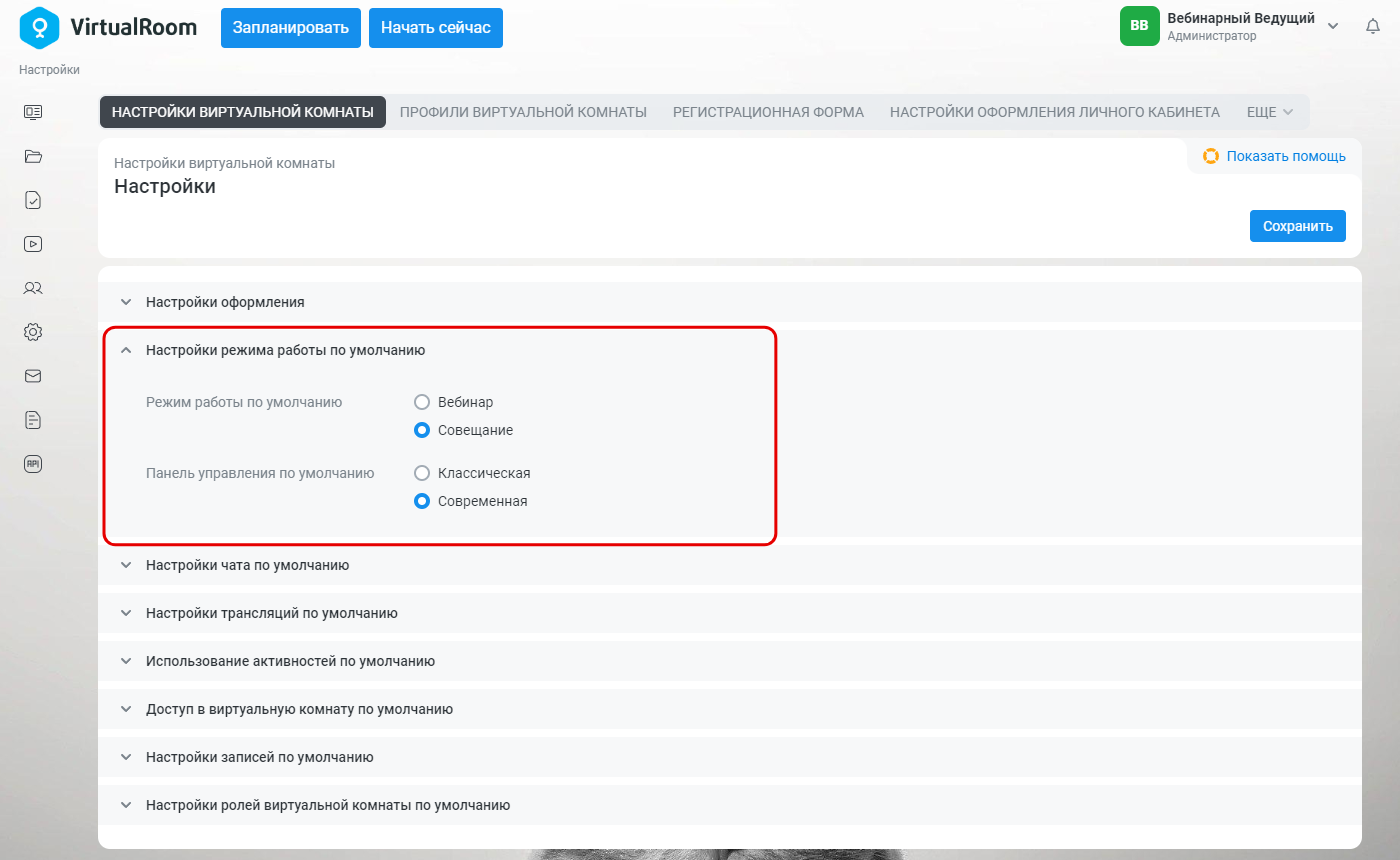Open the ЕЩЕ tab dropdown

[x=1270, y=112]
